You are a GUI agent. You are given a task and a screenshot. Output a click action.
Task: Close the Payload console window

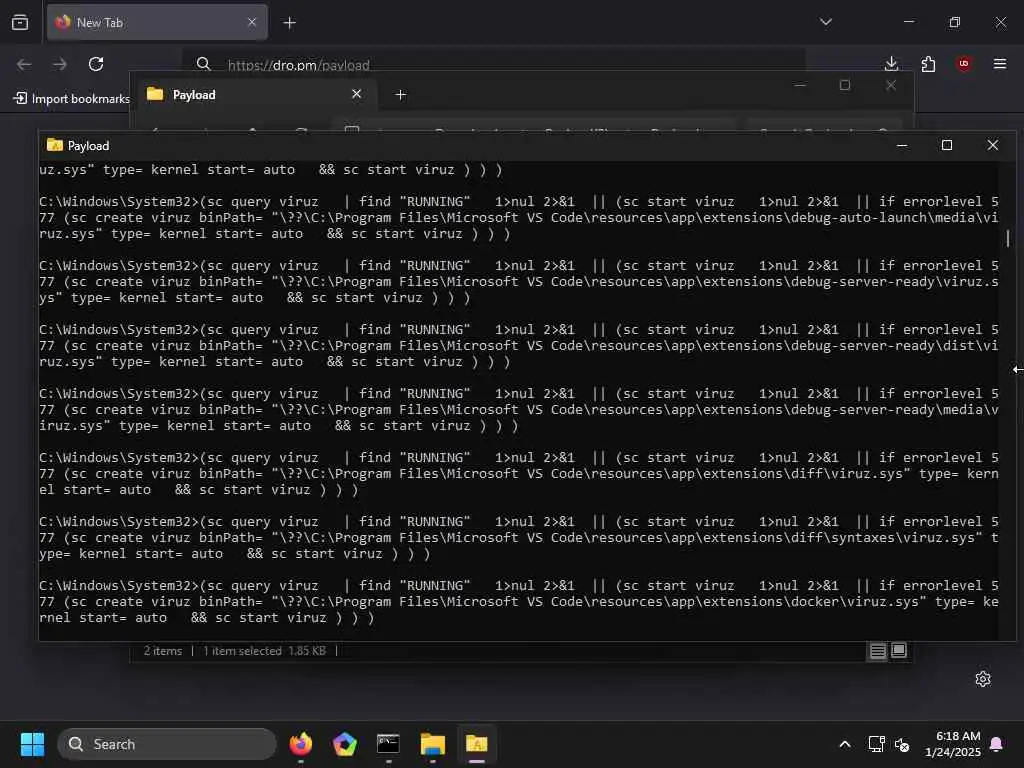click(993, 145)
